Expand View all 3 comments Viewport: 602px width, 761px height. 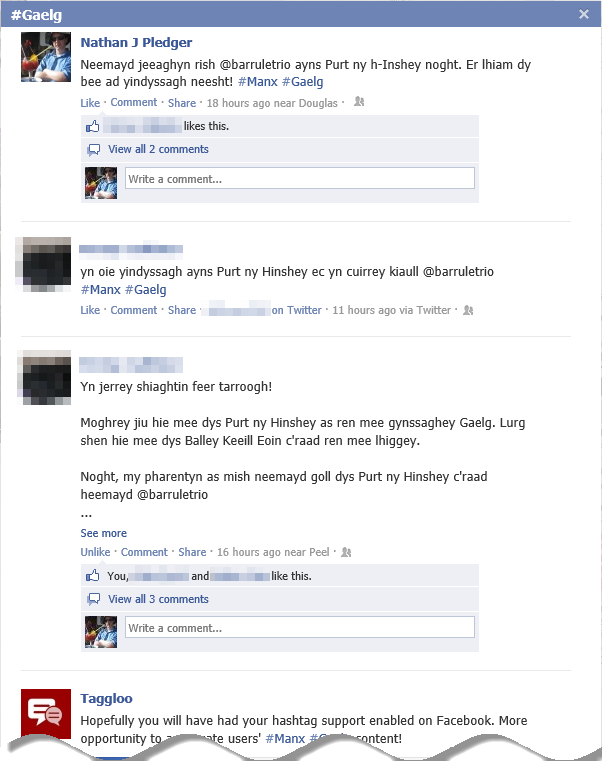pyautogui.click(x=158, y=599)
